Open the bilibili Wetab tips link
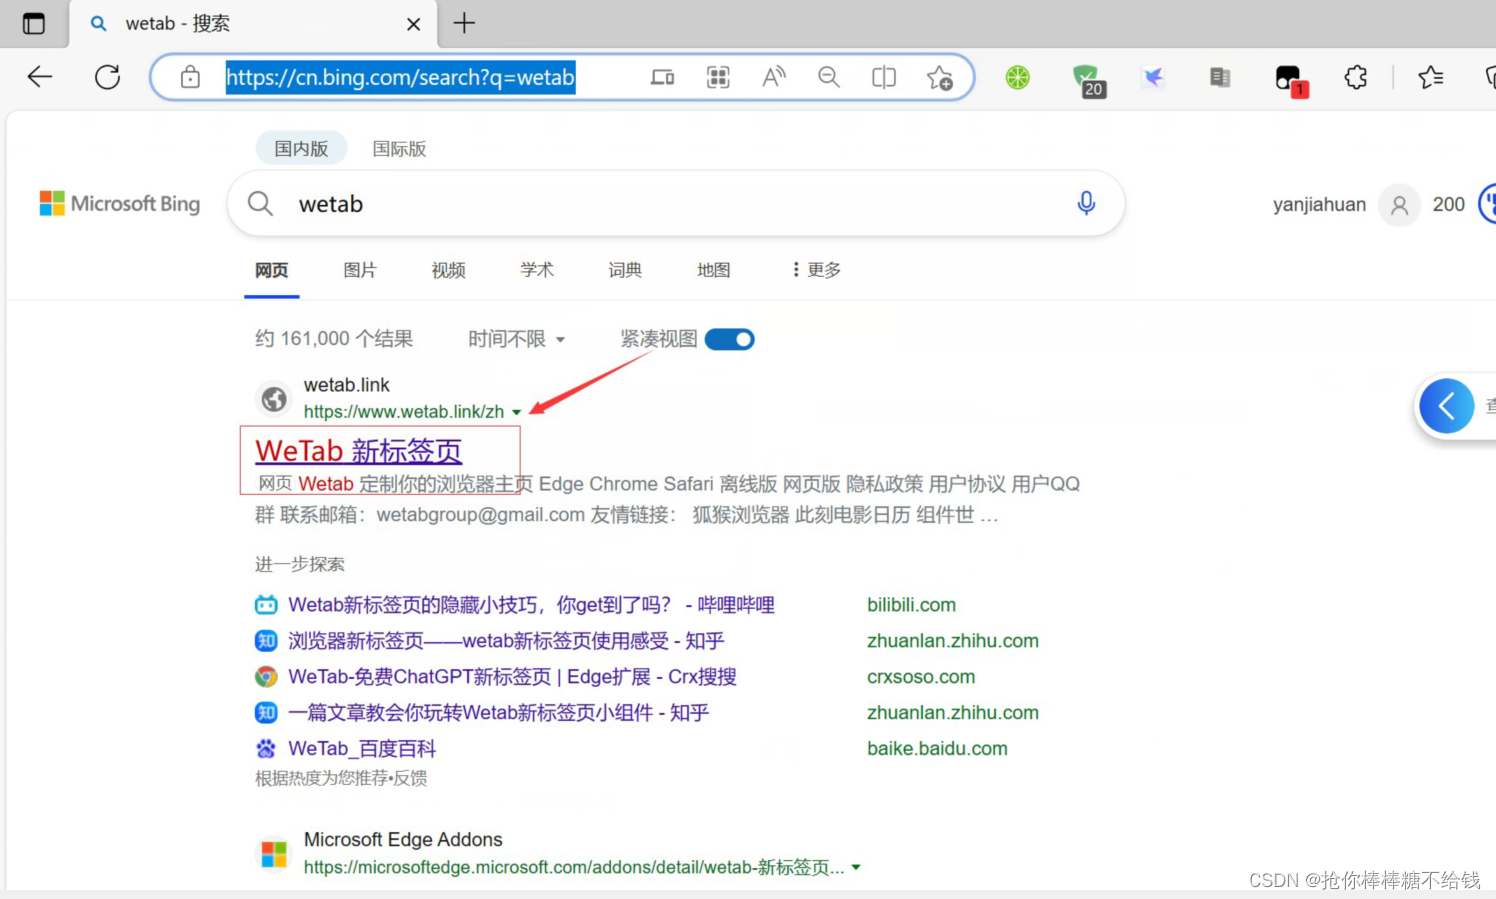1496x899 pixels. pyautogui.click(x=531, y=605)
